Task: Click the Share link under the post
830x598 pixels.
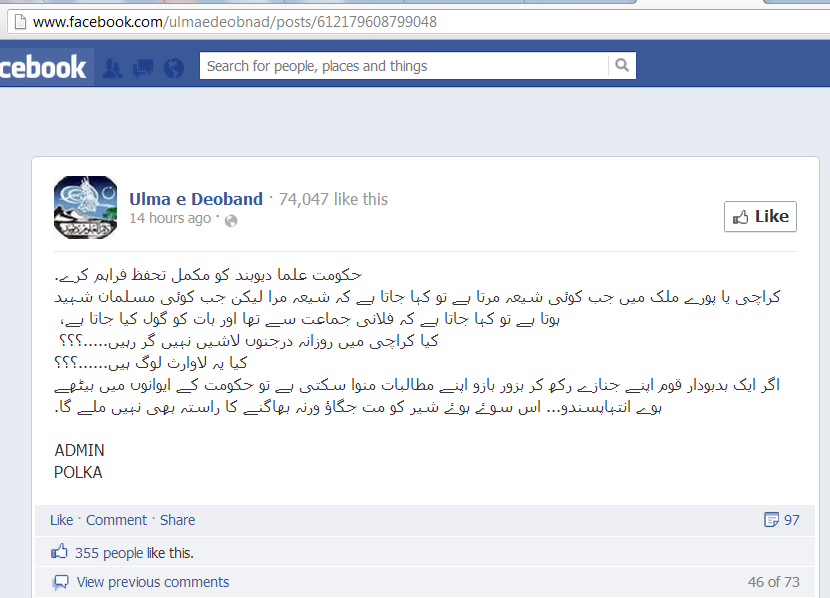Action: 177,520
